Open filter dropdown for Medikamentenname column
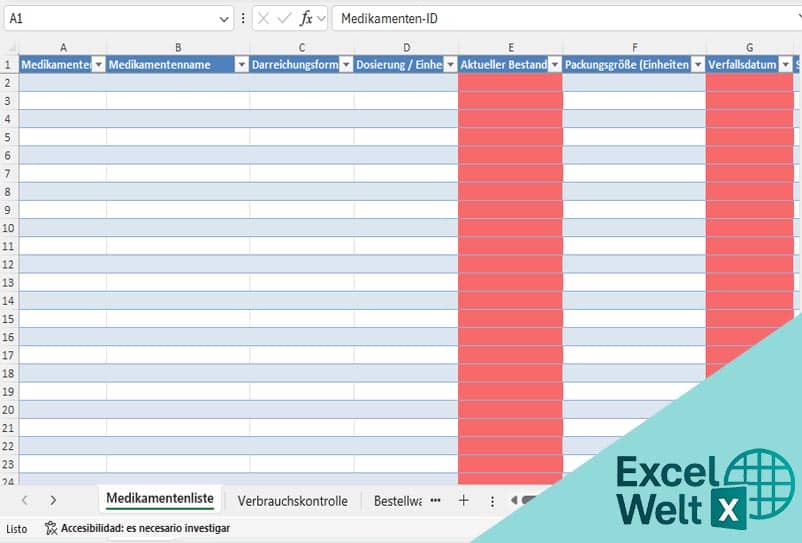This screenshot has height=543, width=802. (241, 64)
